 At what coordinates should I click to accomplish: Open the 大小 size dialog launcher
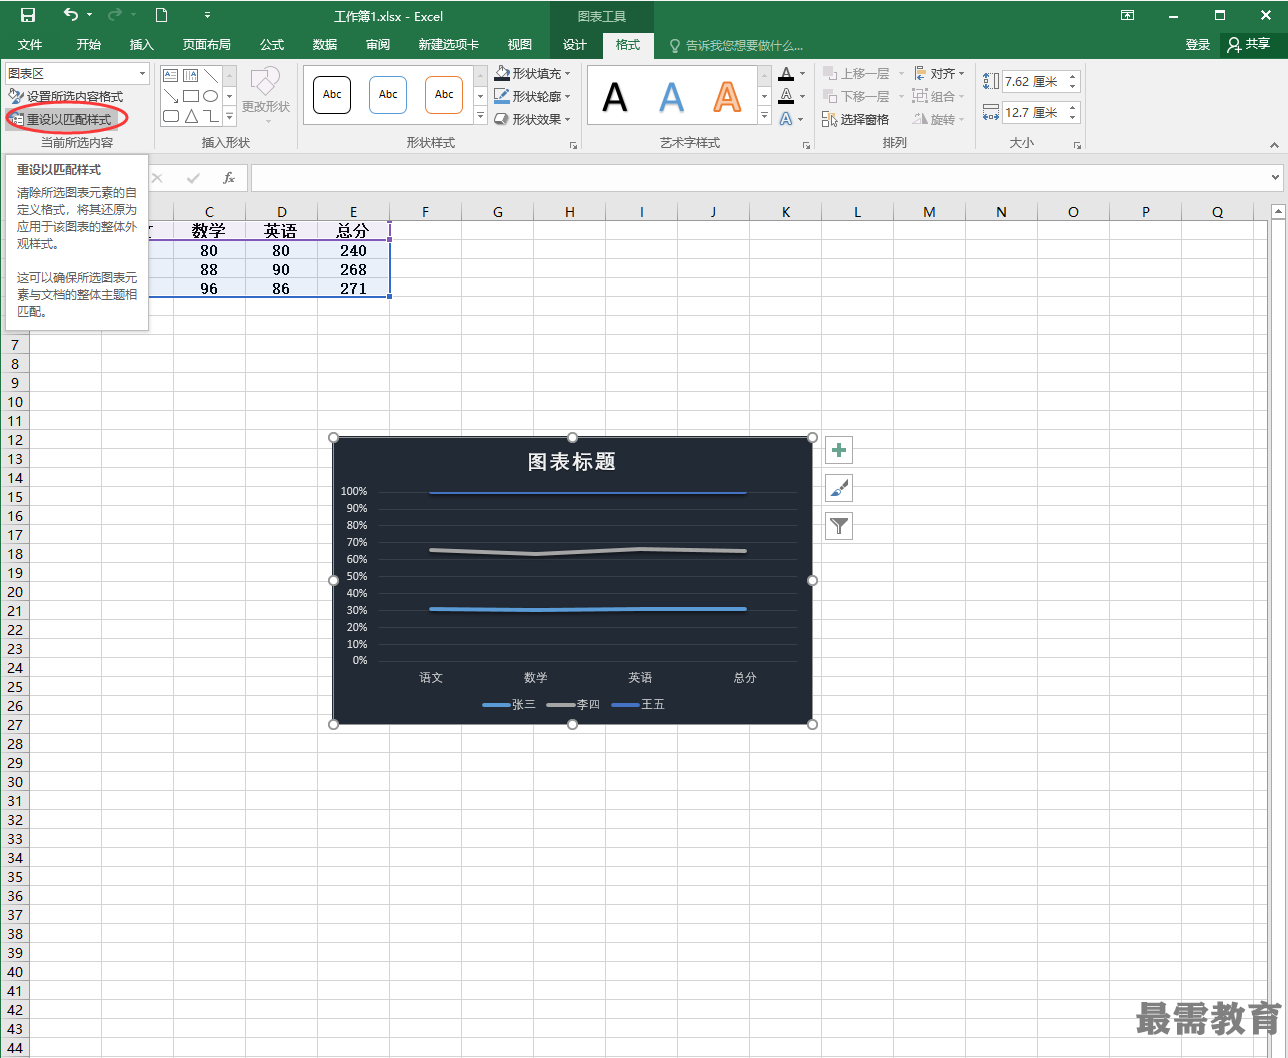(x=1077, y=145)
